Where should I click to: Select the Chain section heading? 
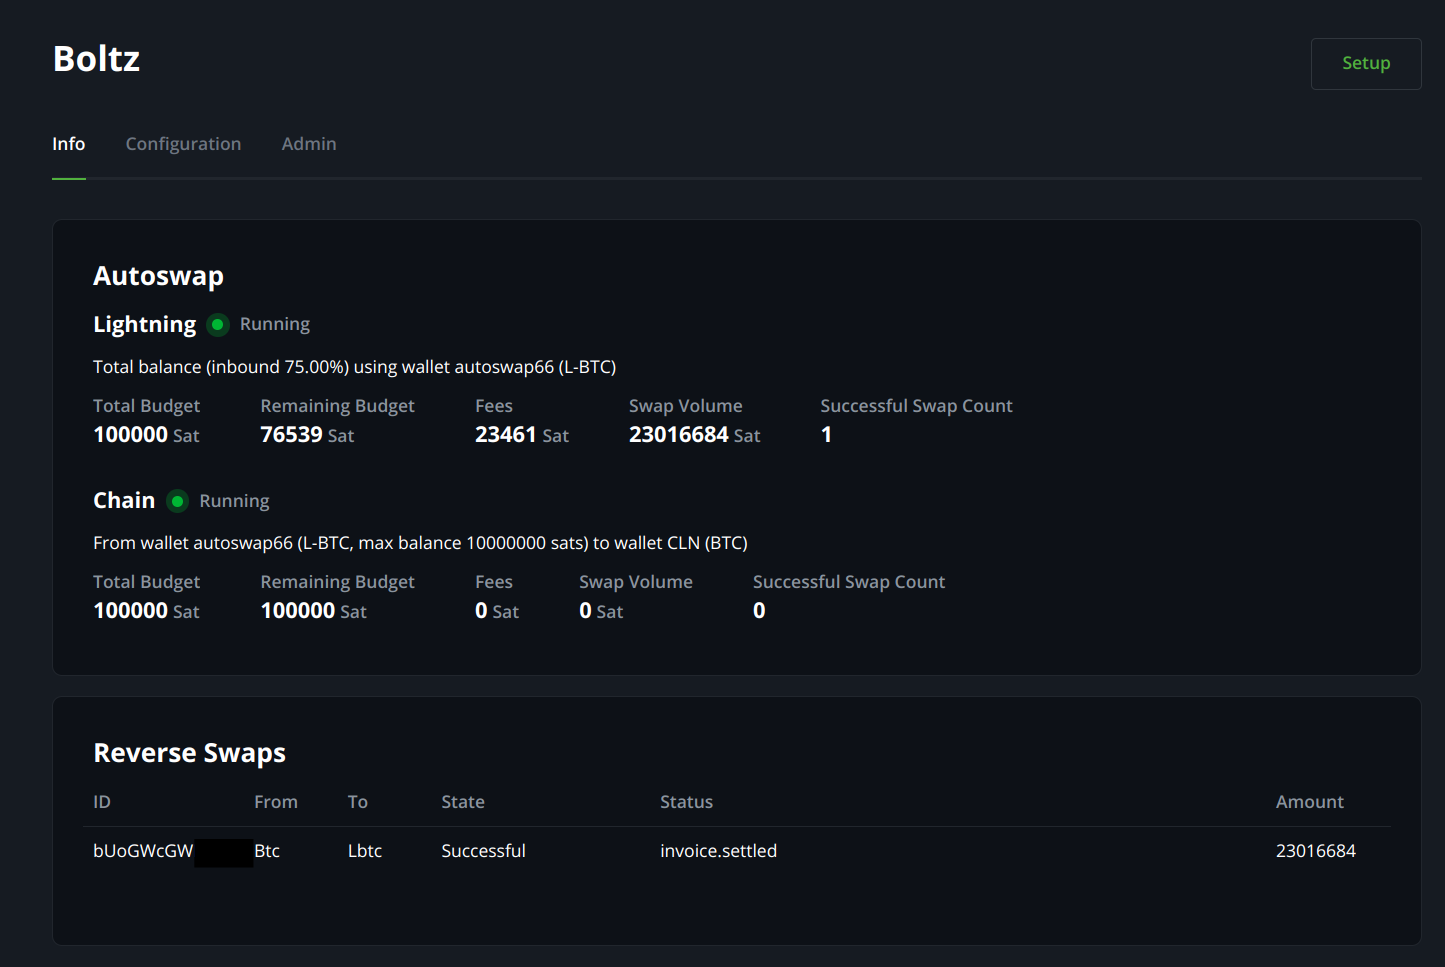(123, 500)
